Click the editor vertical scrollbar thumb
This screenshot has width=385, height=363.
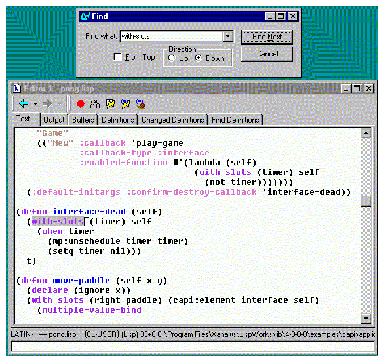pyautogui.click(x=366, y=201)
